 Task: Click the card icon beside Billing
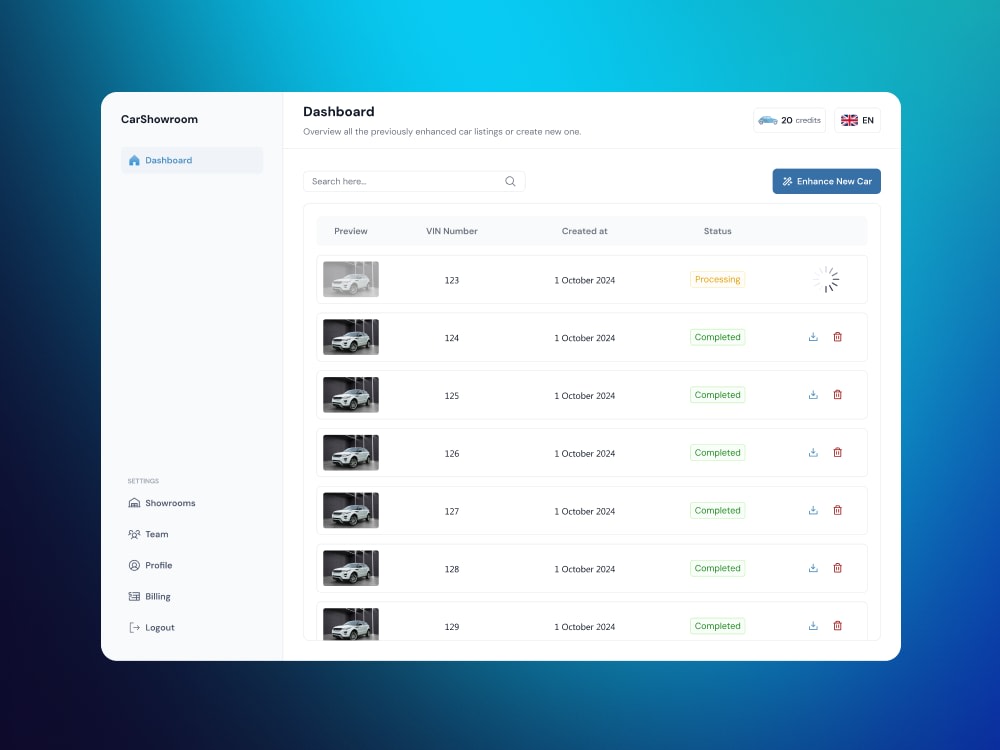(x=134, y=596)
